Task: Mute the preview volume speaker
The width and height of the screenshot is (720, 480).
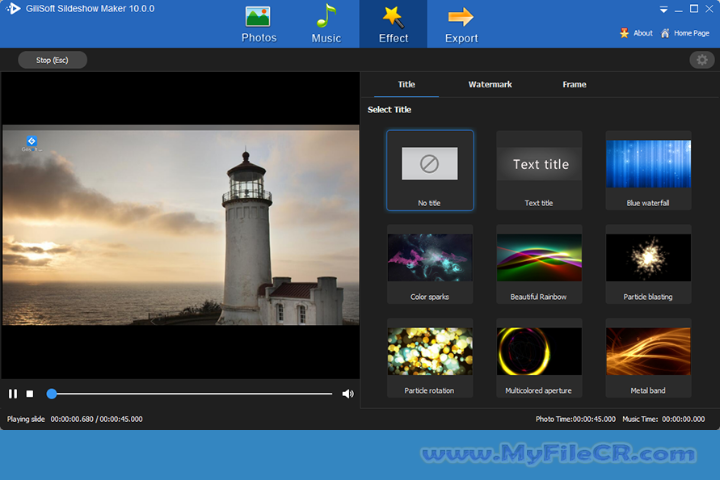Action: 348,394
